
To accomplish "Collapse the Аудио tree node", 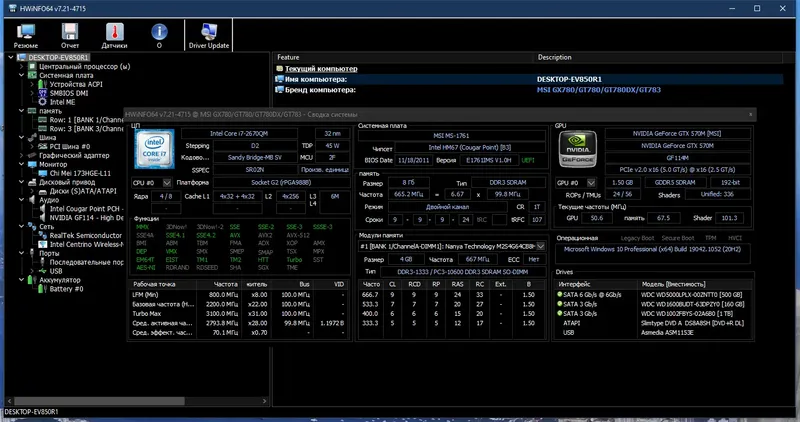I will point(21,200).
